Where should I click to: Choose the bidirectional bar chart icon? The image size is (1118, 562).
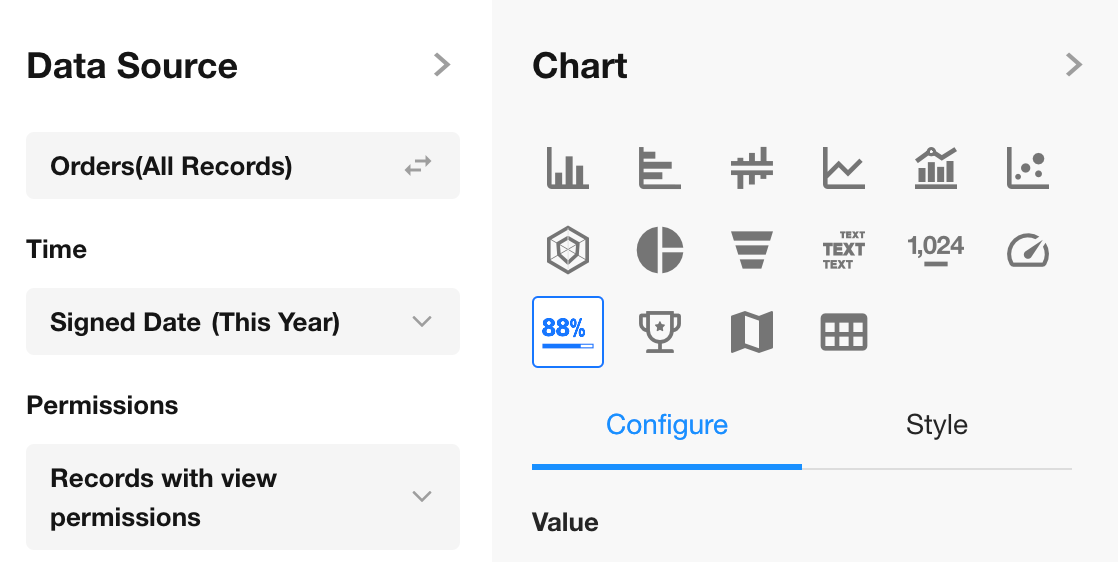752,168
